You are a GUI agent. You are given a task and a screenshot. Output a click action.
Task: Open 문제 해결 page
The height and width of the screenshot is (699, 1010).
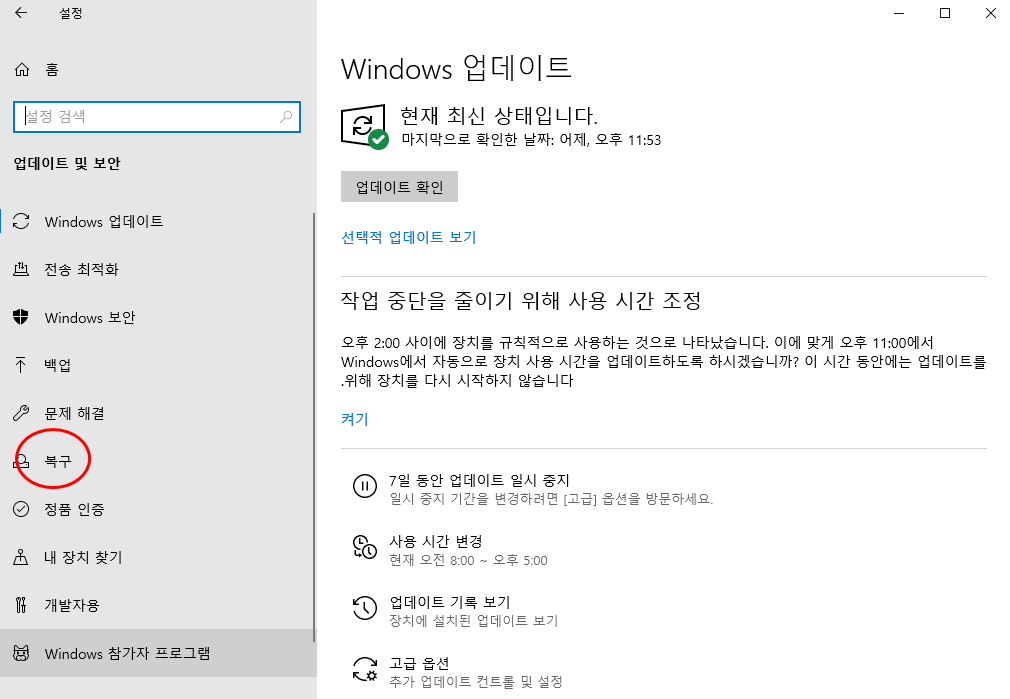click(157, 413)
